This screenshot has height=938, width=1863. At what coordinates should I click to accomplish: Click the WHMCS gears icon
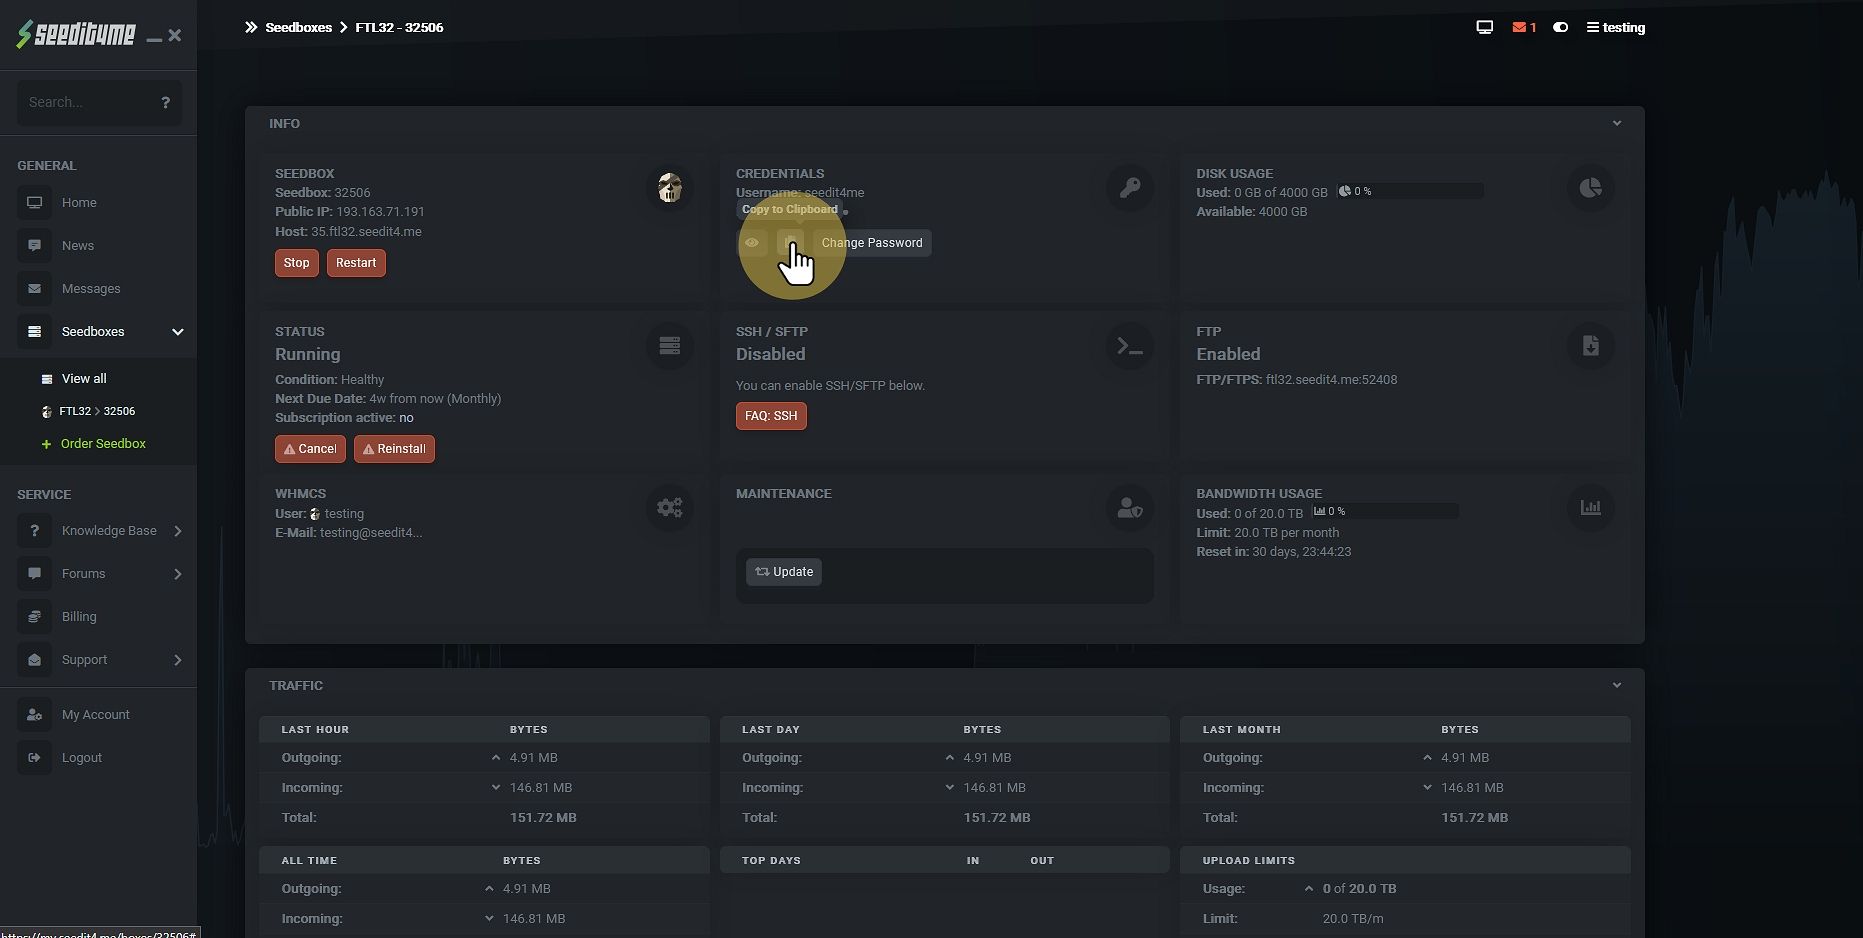click(x=670, y=507)
